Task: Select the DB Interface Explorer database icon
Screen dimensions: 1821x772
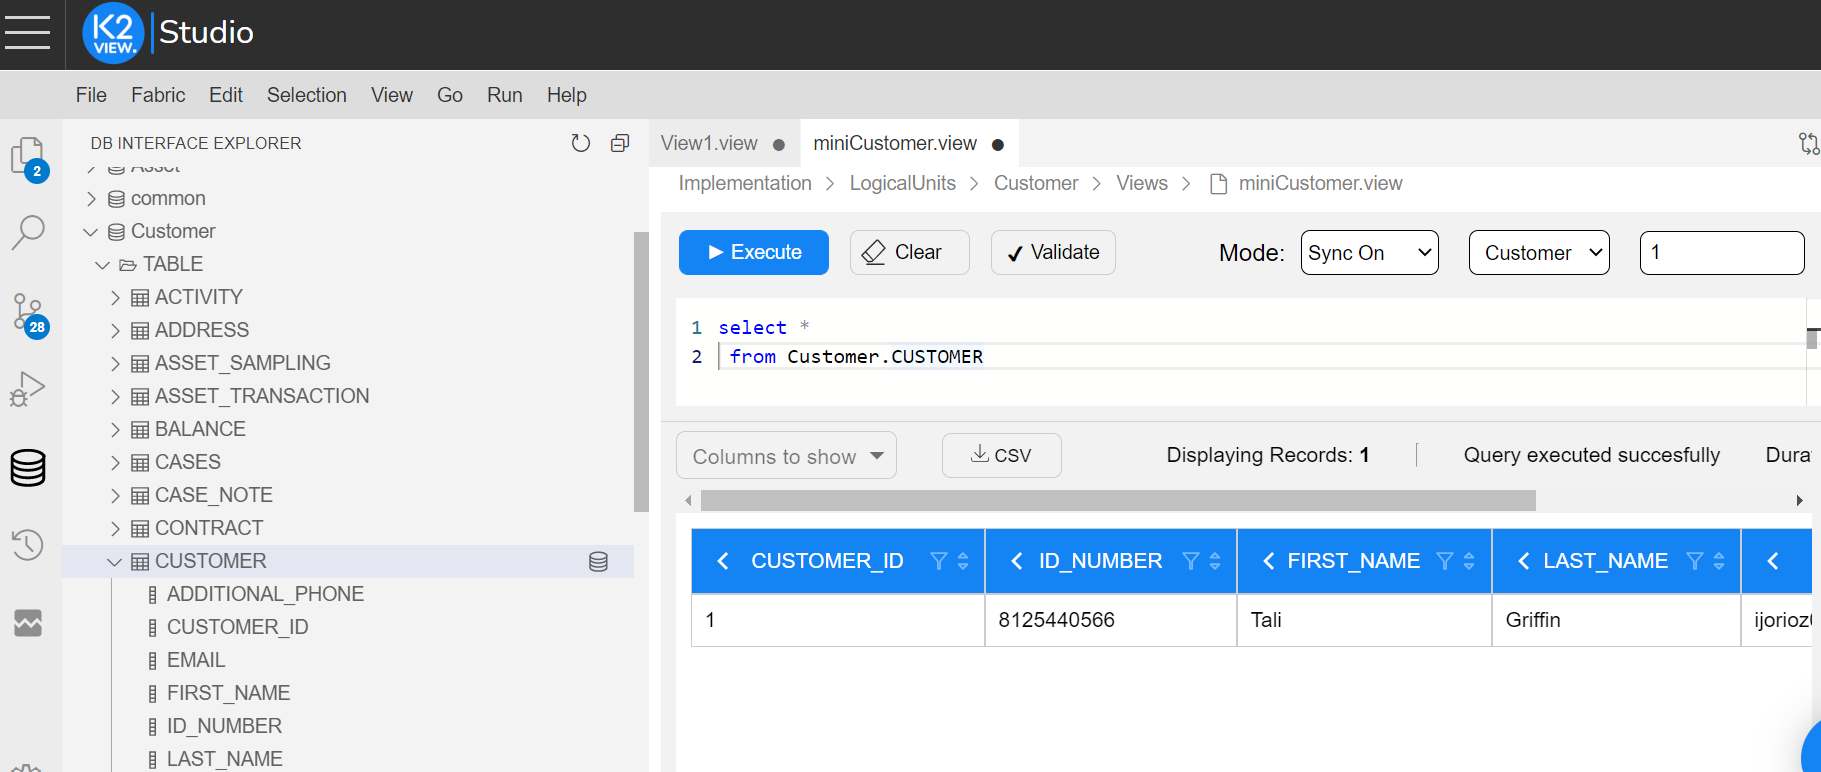Action: tap(28, 467)
